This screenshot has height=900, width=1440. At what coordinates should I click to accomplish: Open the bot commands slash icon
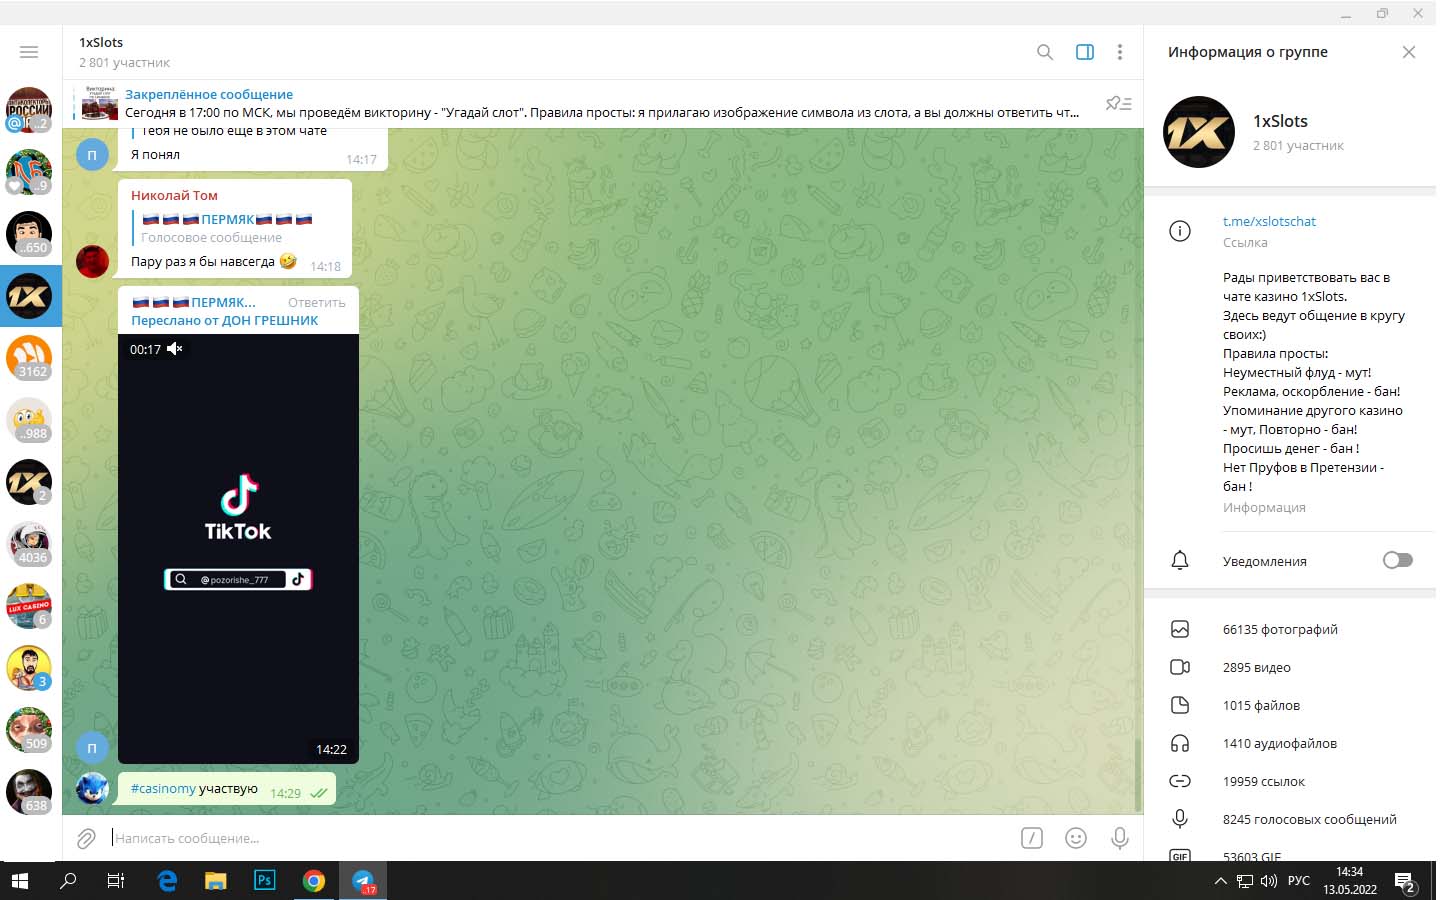pos(1032,838)
